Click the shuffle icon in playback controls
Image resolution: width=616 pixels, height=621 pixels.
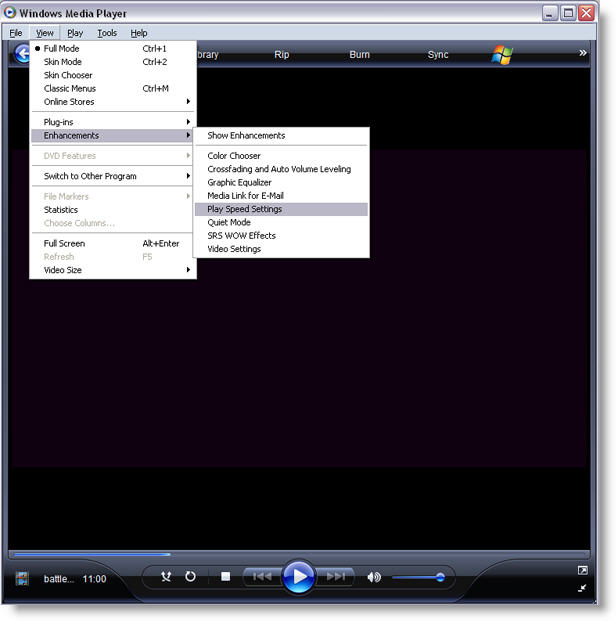[166, 576]
